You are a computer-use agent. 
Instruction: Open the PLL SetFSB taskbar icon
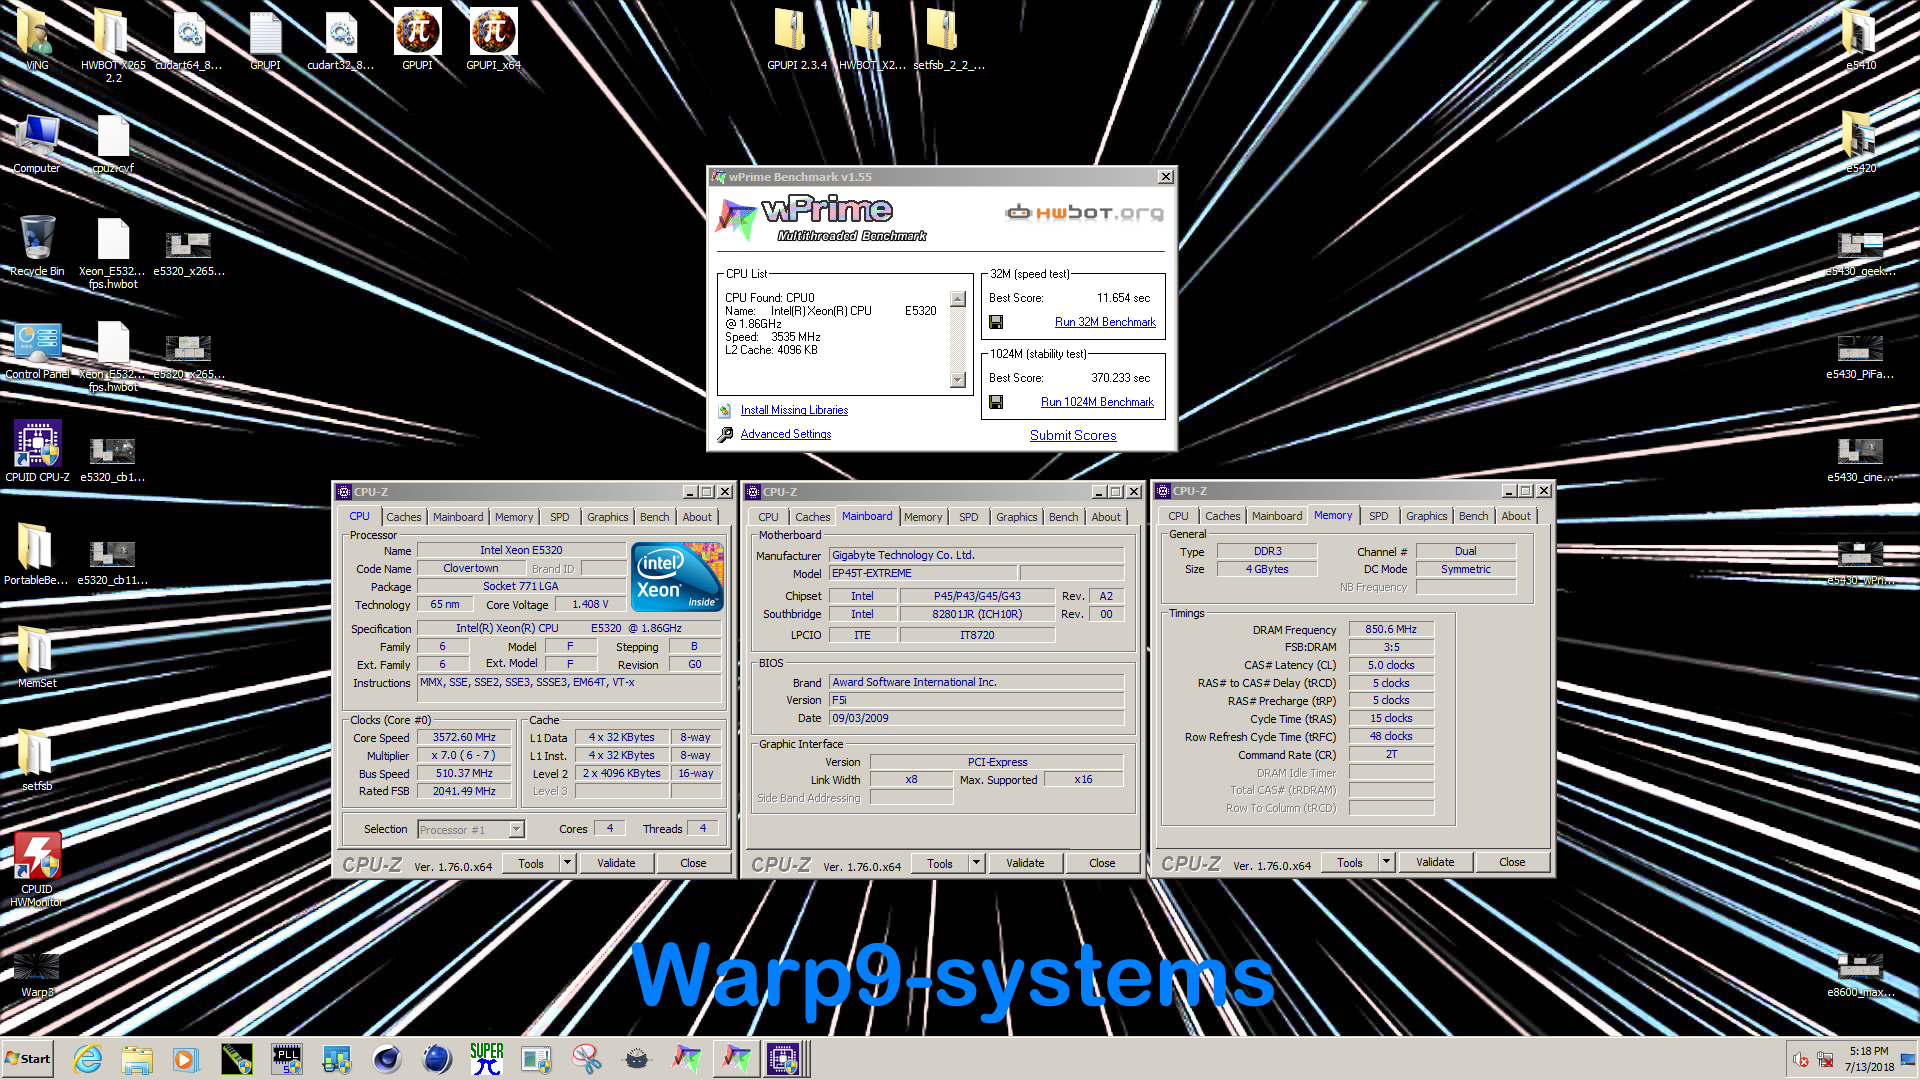coord(287,1058)
